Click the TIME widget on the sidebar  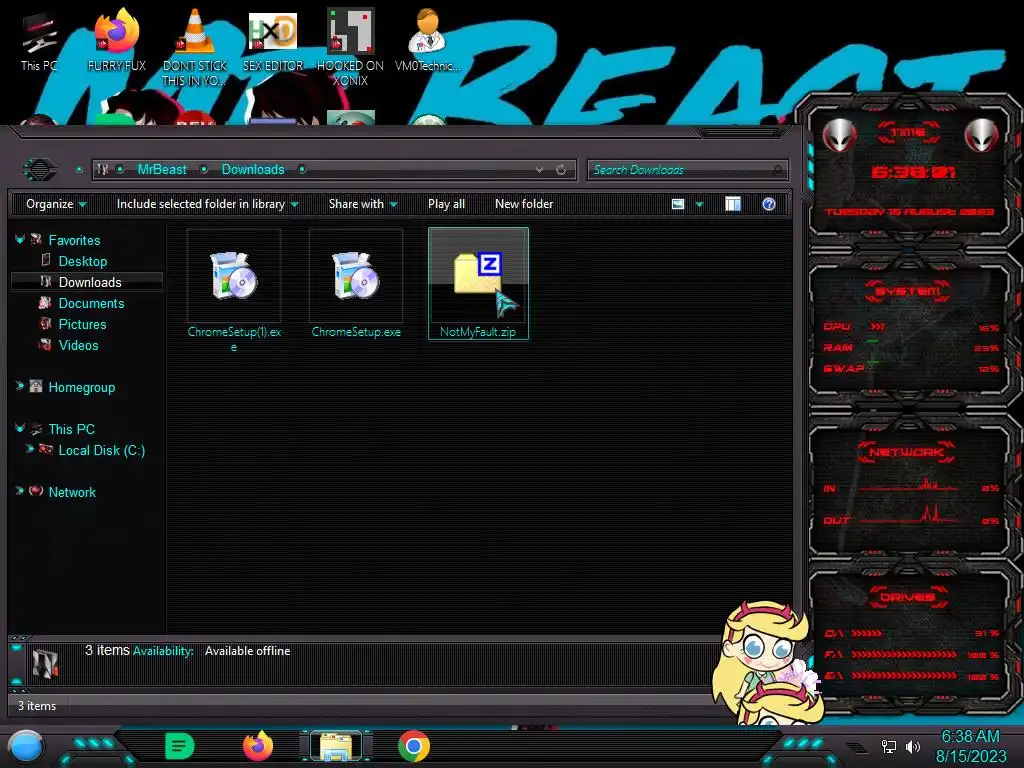coord(909,173)
